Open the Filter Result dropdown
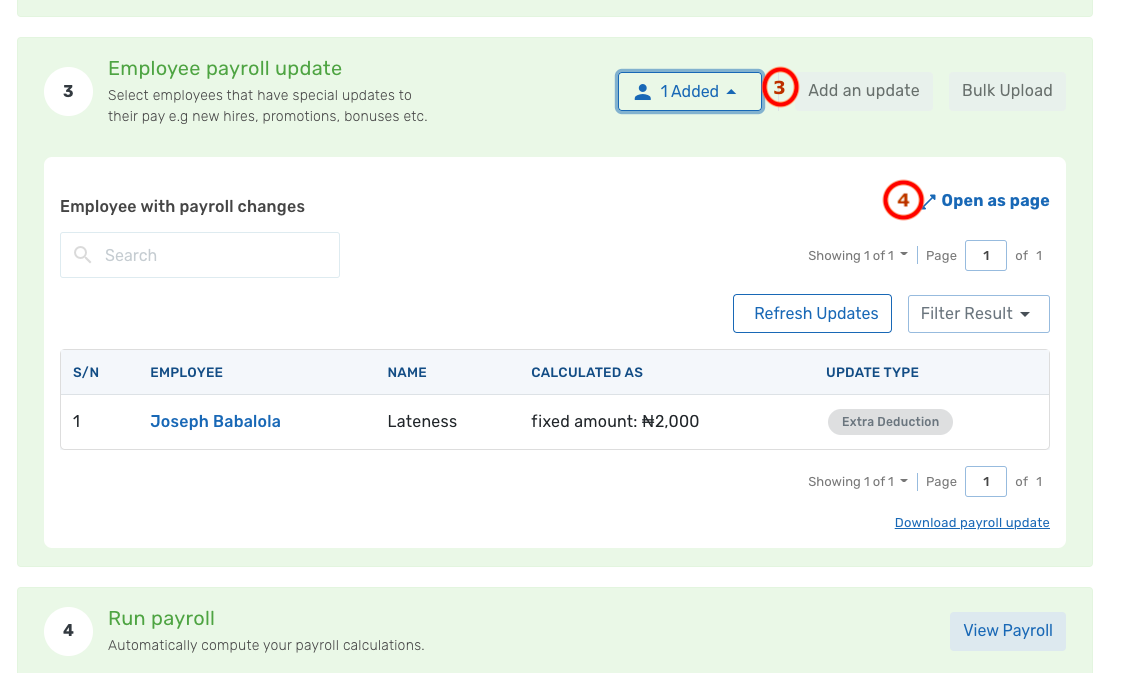This screenshot has height=673, width=1124. click(978, 313)
